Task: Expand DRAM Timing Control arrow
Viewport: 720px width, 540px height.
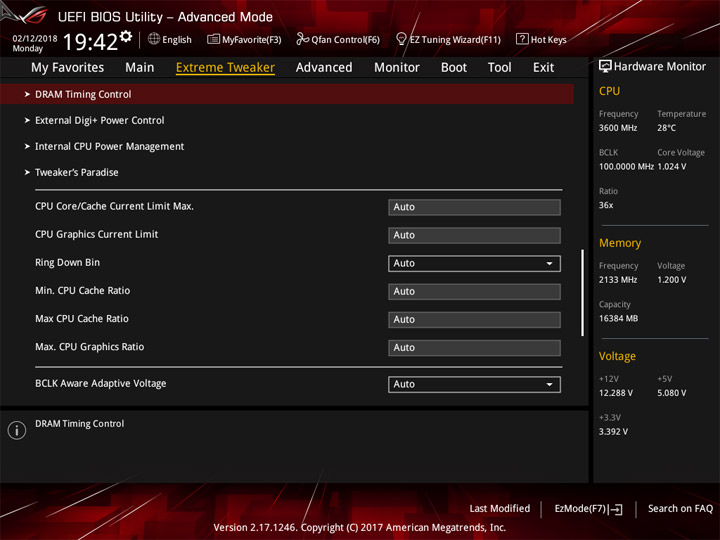Action: click(x=27, y=94)
